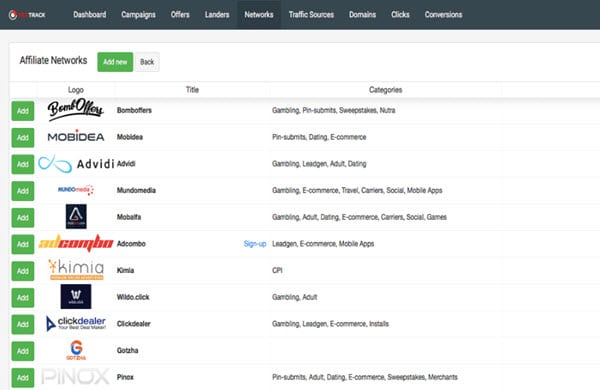Select the Mundomedia title text
Image resolution: width=600 pixels, height=390 pixels.
coord(136,190)
